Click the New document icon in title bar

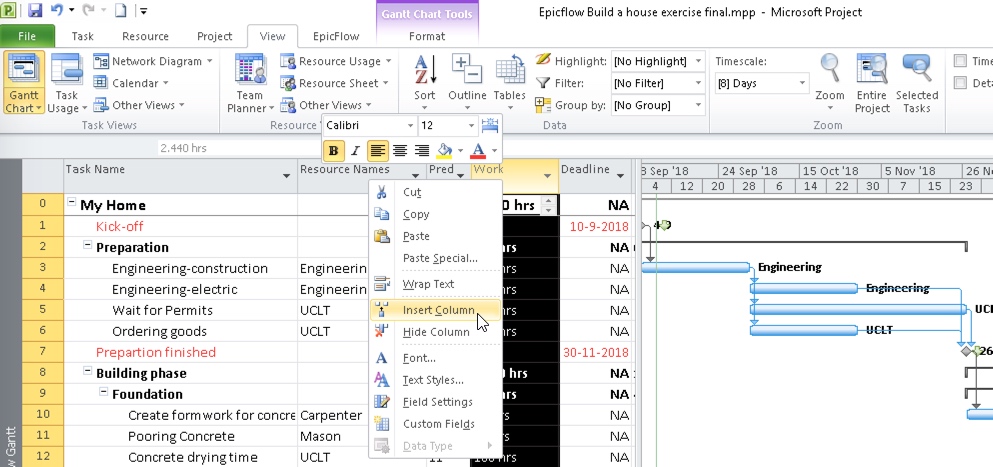click(120, 11)
